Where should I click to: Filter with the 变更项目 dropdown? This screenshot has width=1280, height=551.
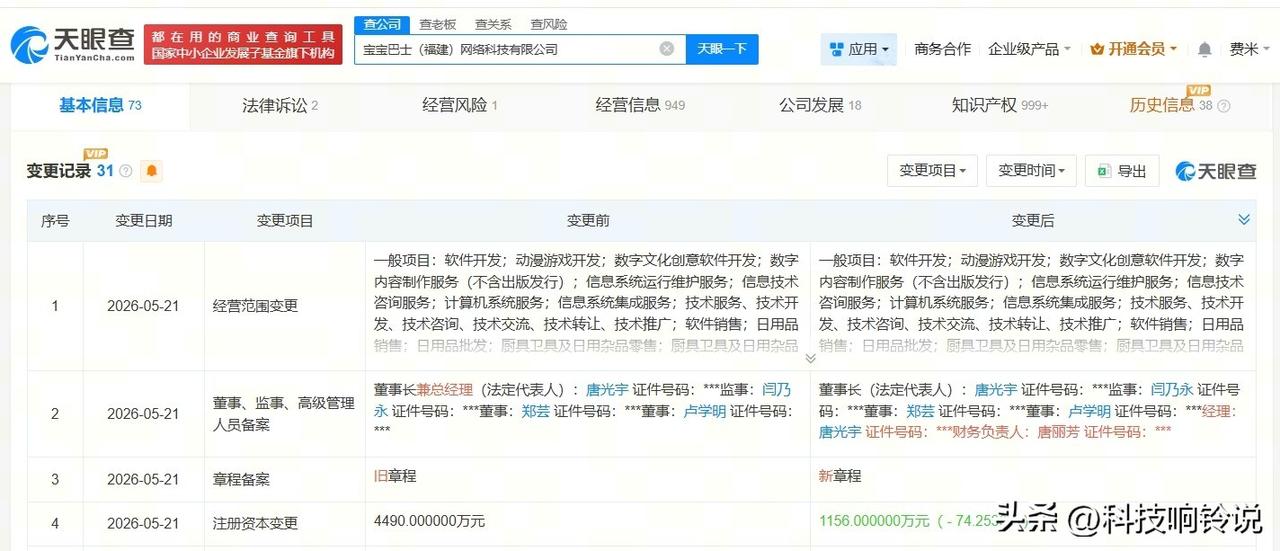pyautogui.click(x=932, y=171)
